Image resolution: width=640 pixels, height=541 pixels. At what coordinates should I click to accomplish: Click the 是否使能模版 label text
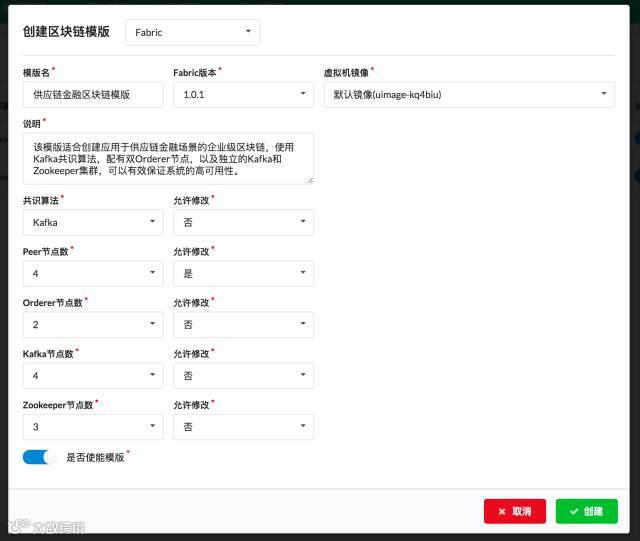point(95,457)
